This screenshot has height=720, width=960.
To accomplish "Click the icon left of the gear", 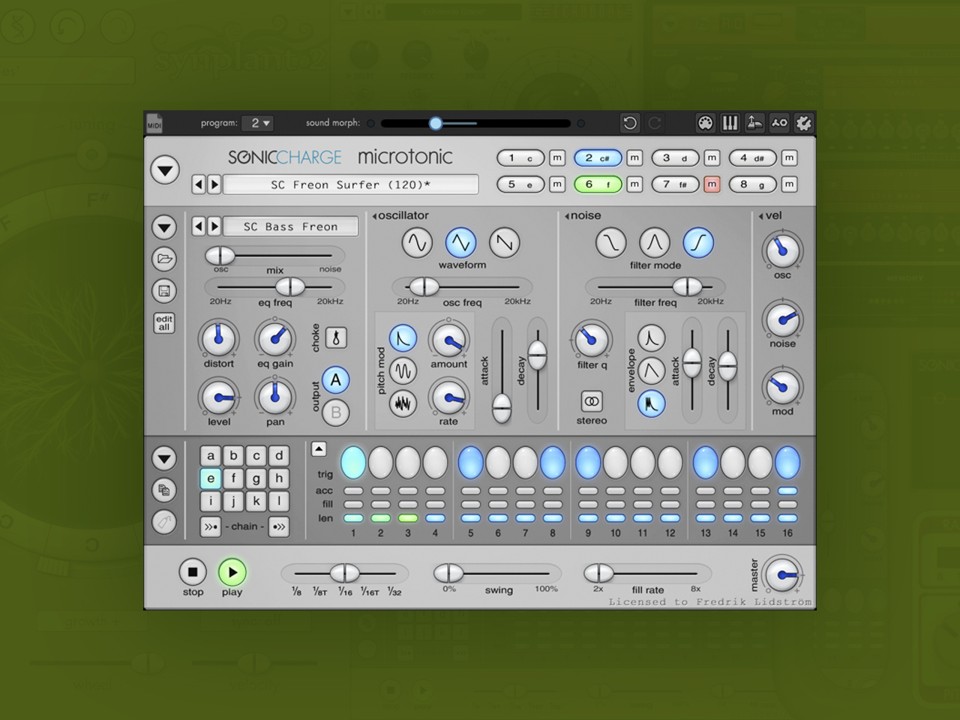I will point(779,123).
